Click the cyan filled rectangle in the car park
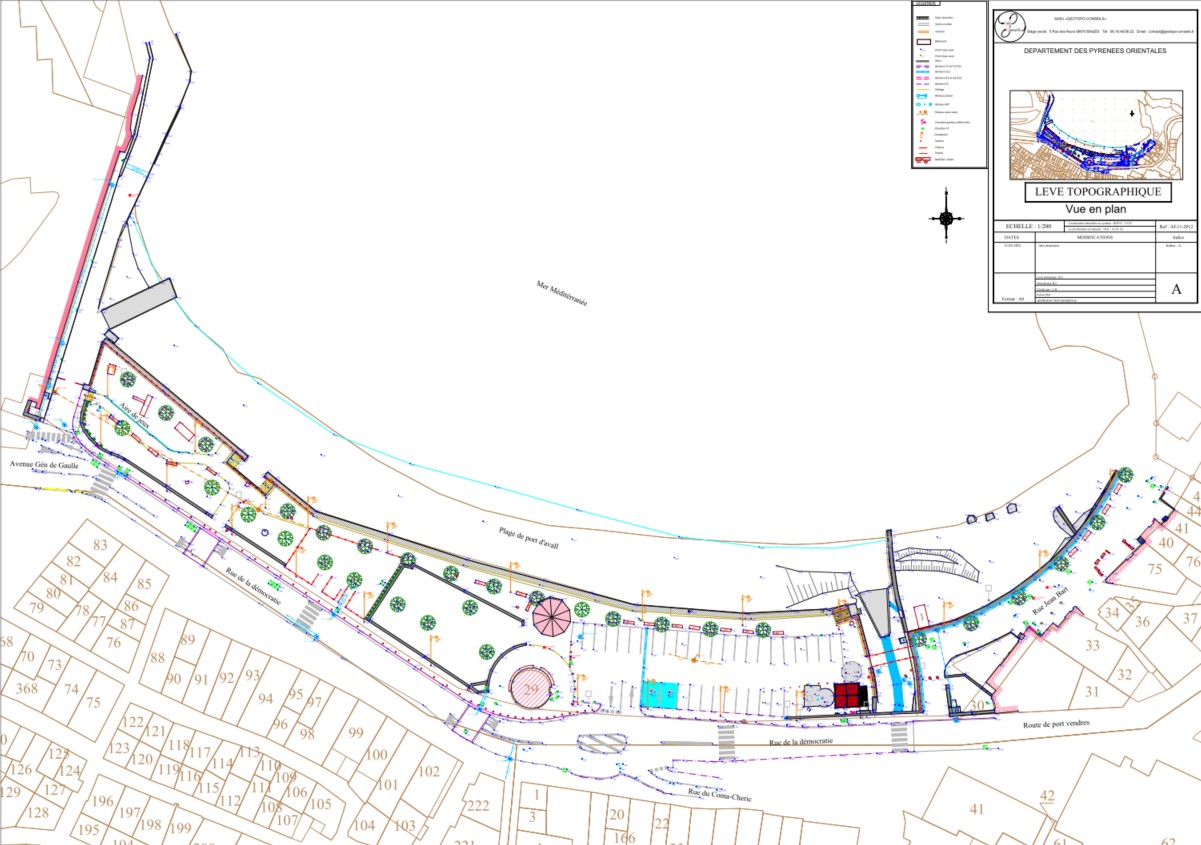The height and width of the screenshot is (845, 1201). 659,693
